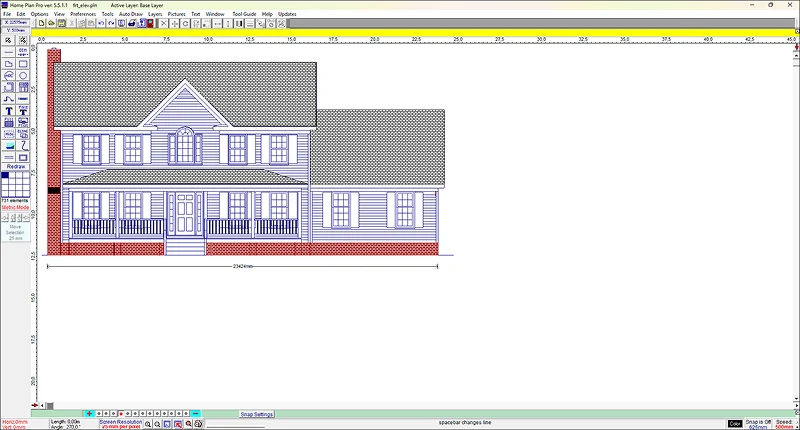Click the Print icon in toolbar
Screen dimensions: 800x430
click(132, 23)
